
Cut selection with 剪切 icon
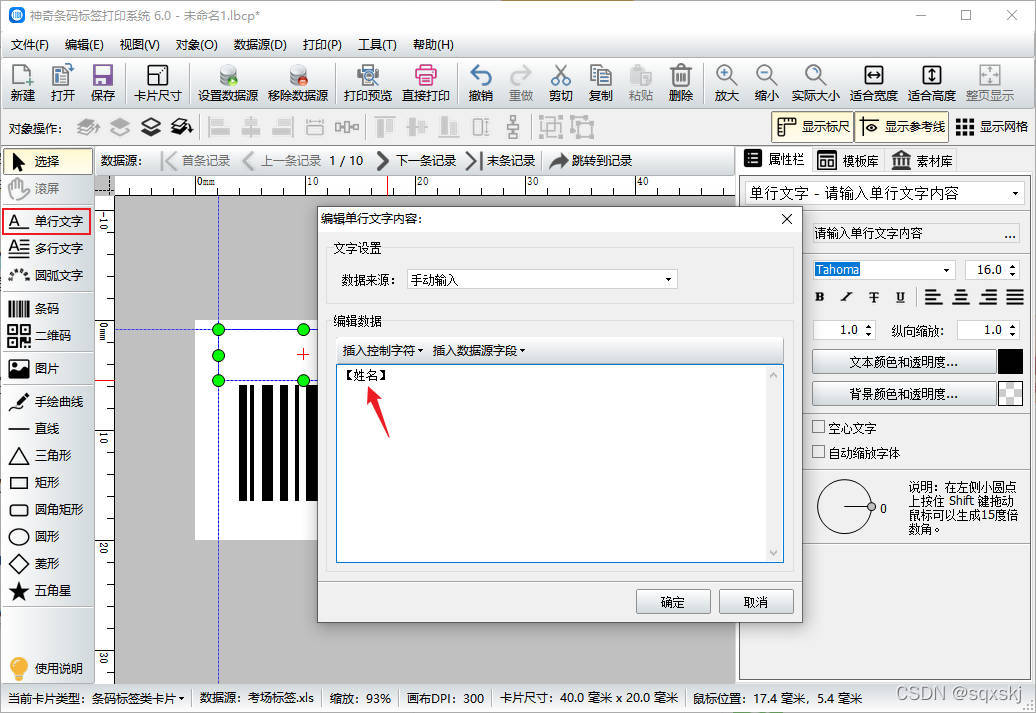click(x=560, y=83)
